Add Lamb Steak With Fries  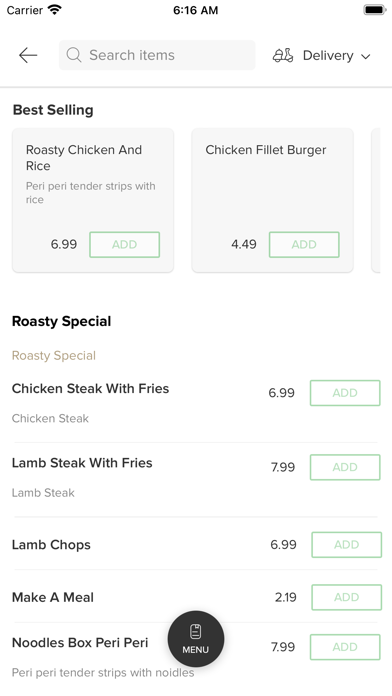[x=345, y=467]
